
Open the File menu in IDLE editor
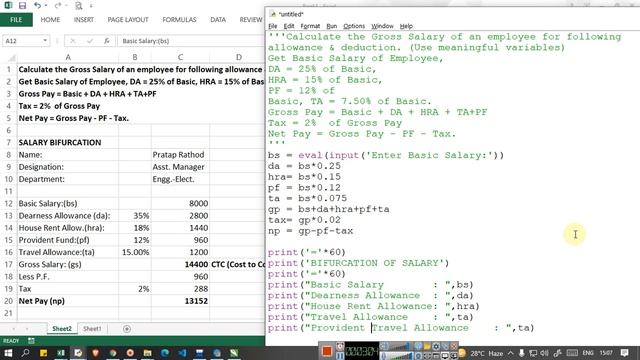[273, 26]
